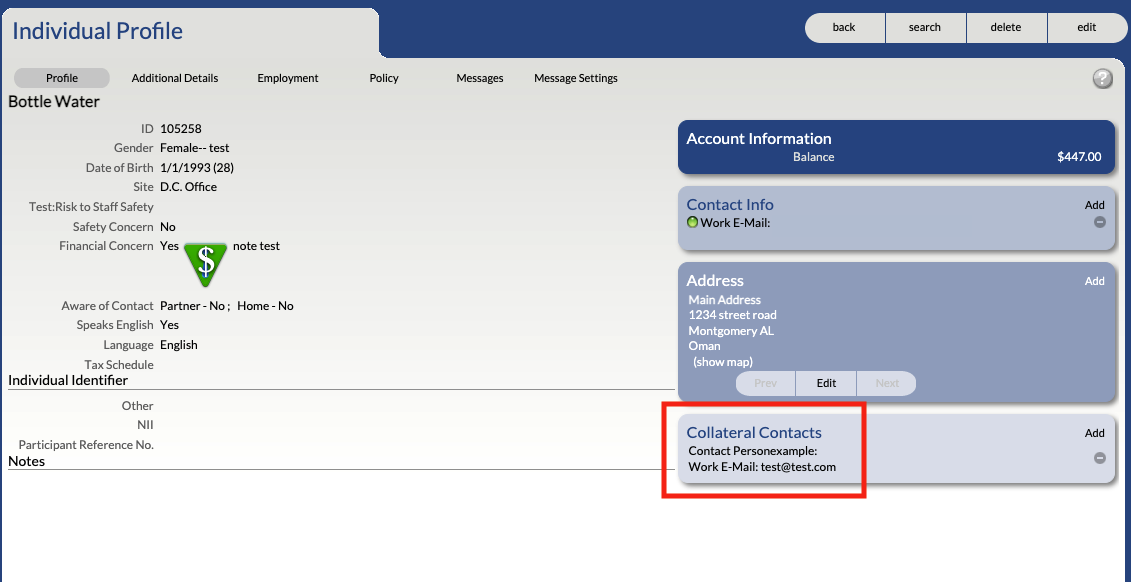Click the balance amount $447.00
This screenshot has height=582, width=1131.
pyautogui.click(x=1079, y=156)
